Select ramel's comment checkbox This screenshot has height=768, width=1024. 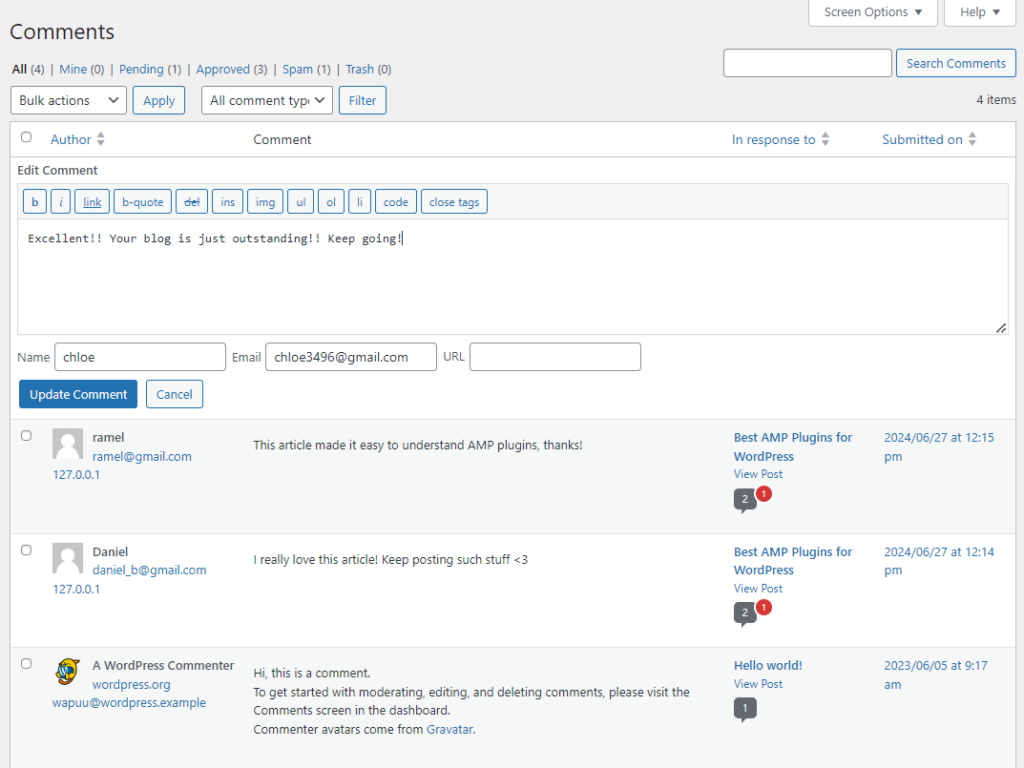[x=26, y=436]
